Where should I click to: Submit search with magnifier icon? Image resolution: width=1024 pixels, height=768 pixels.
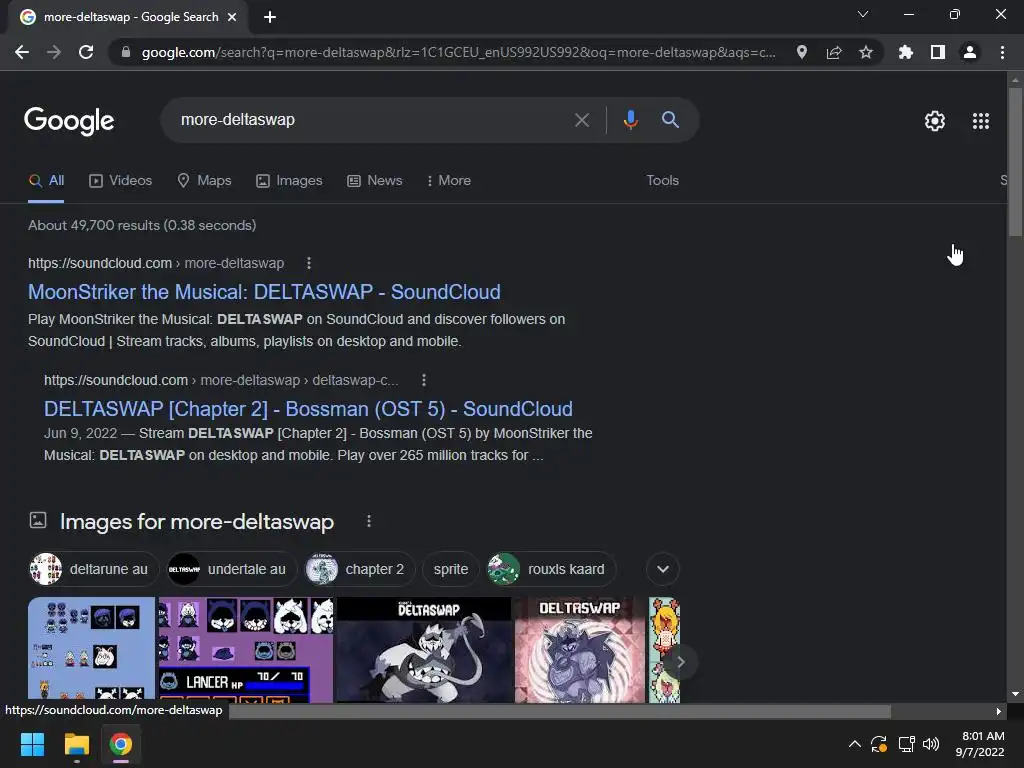[x=670, y=120]
